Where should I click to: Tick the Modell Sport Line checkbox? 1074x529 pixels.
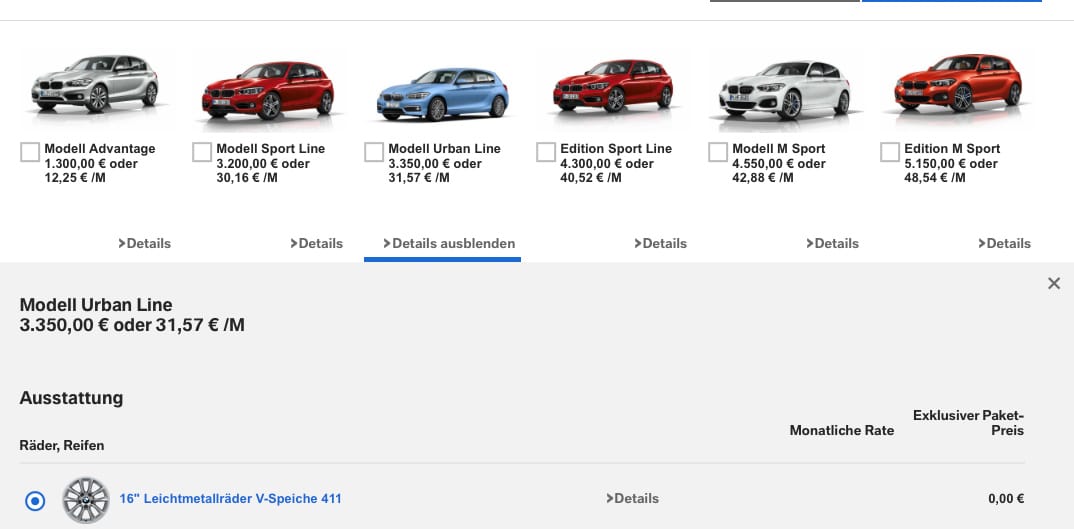(202, 152)
